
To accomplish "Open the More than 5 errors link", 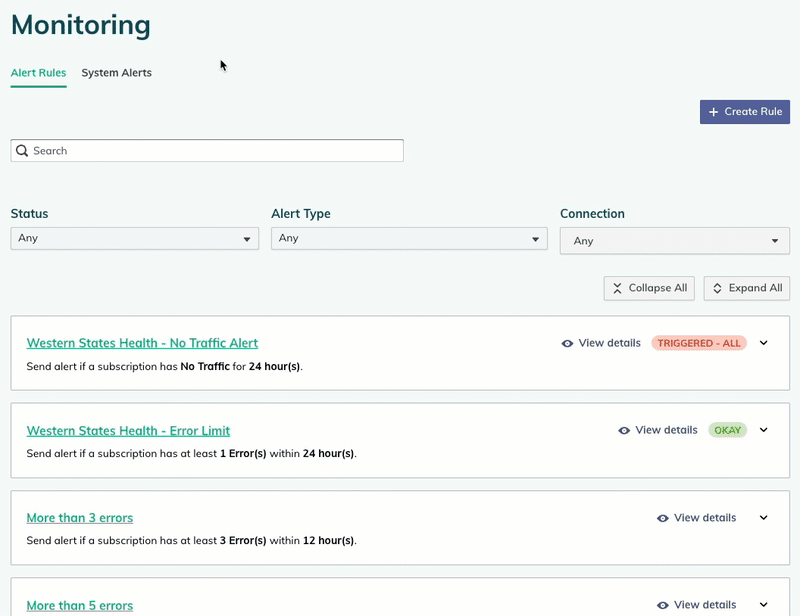I will [80, 606].
